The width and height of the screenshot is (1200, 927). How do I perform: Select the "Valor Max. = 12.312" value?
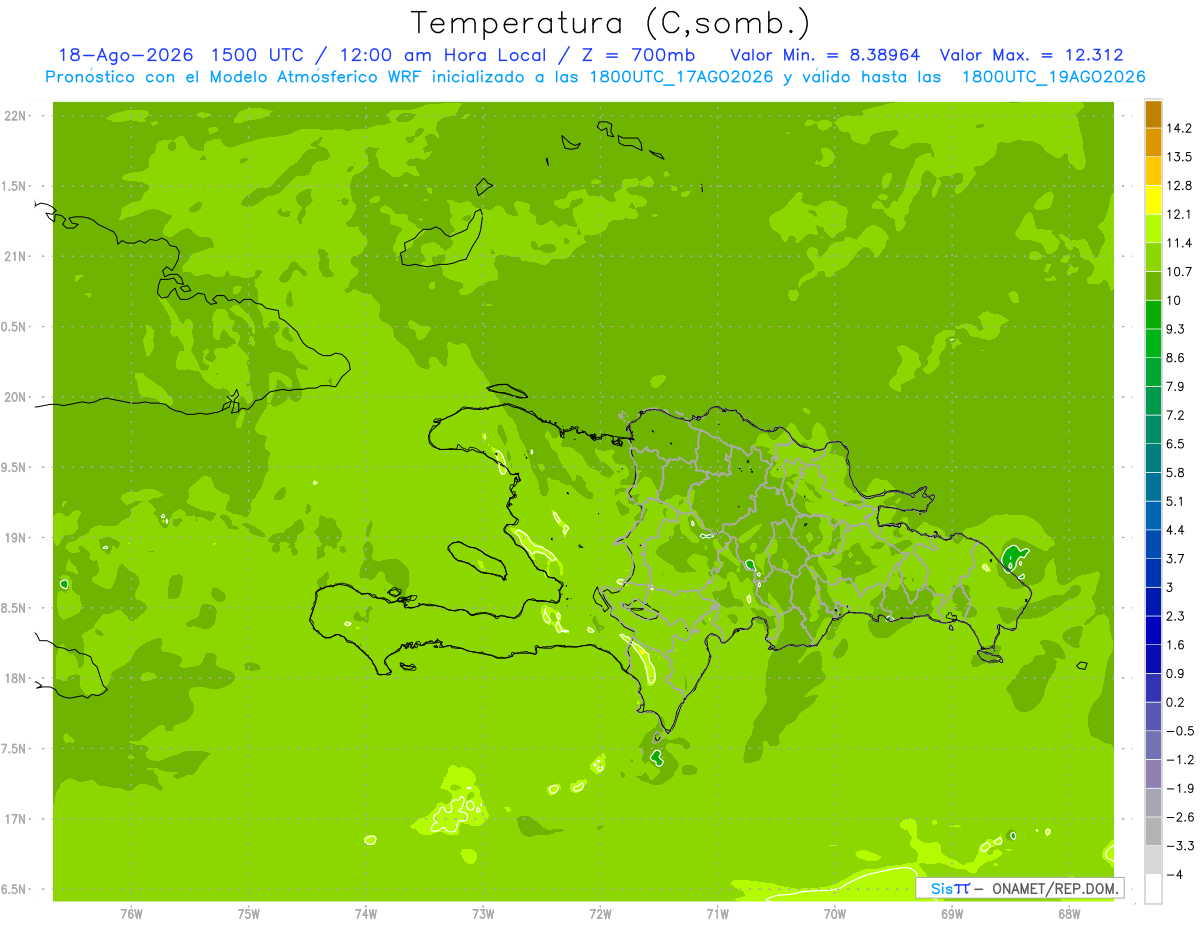click(x=1031, y=56)
